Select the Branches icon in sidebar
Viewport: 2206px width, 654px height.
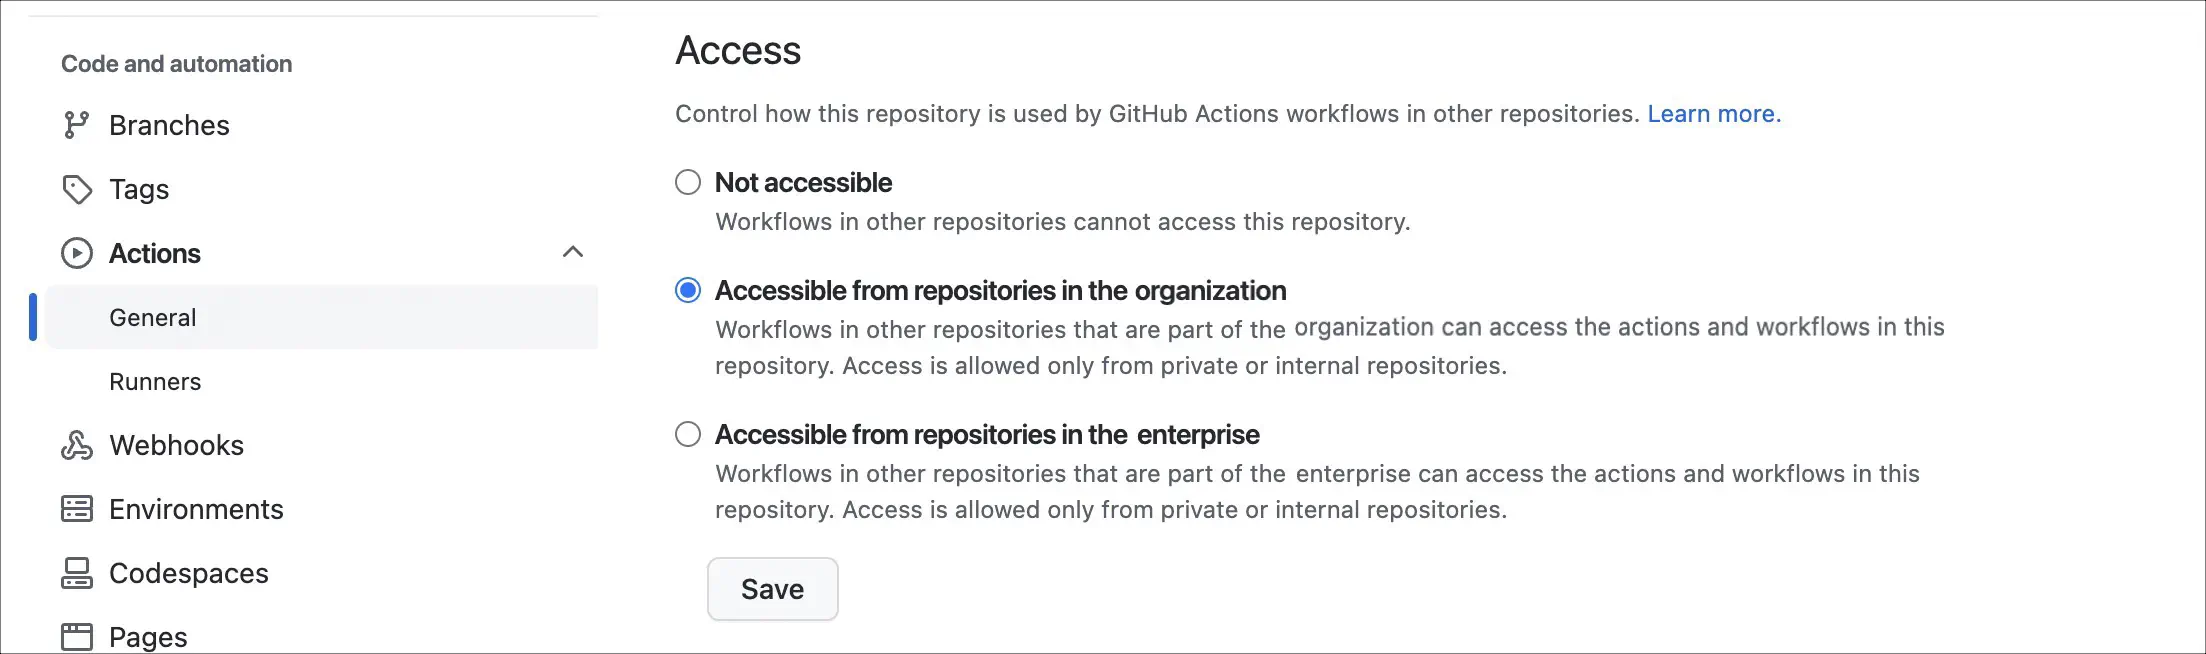pos(77,124)
